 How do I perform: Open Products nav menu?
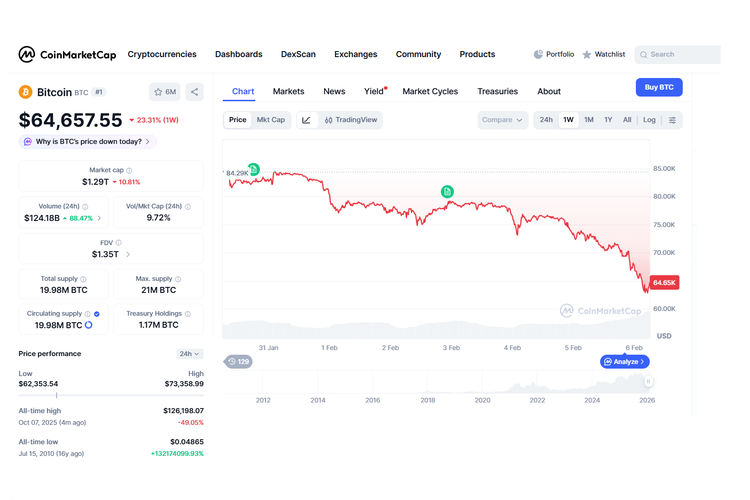pos(477,55)
